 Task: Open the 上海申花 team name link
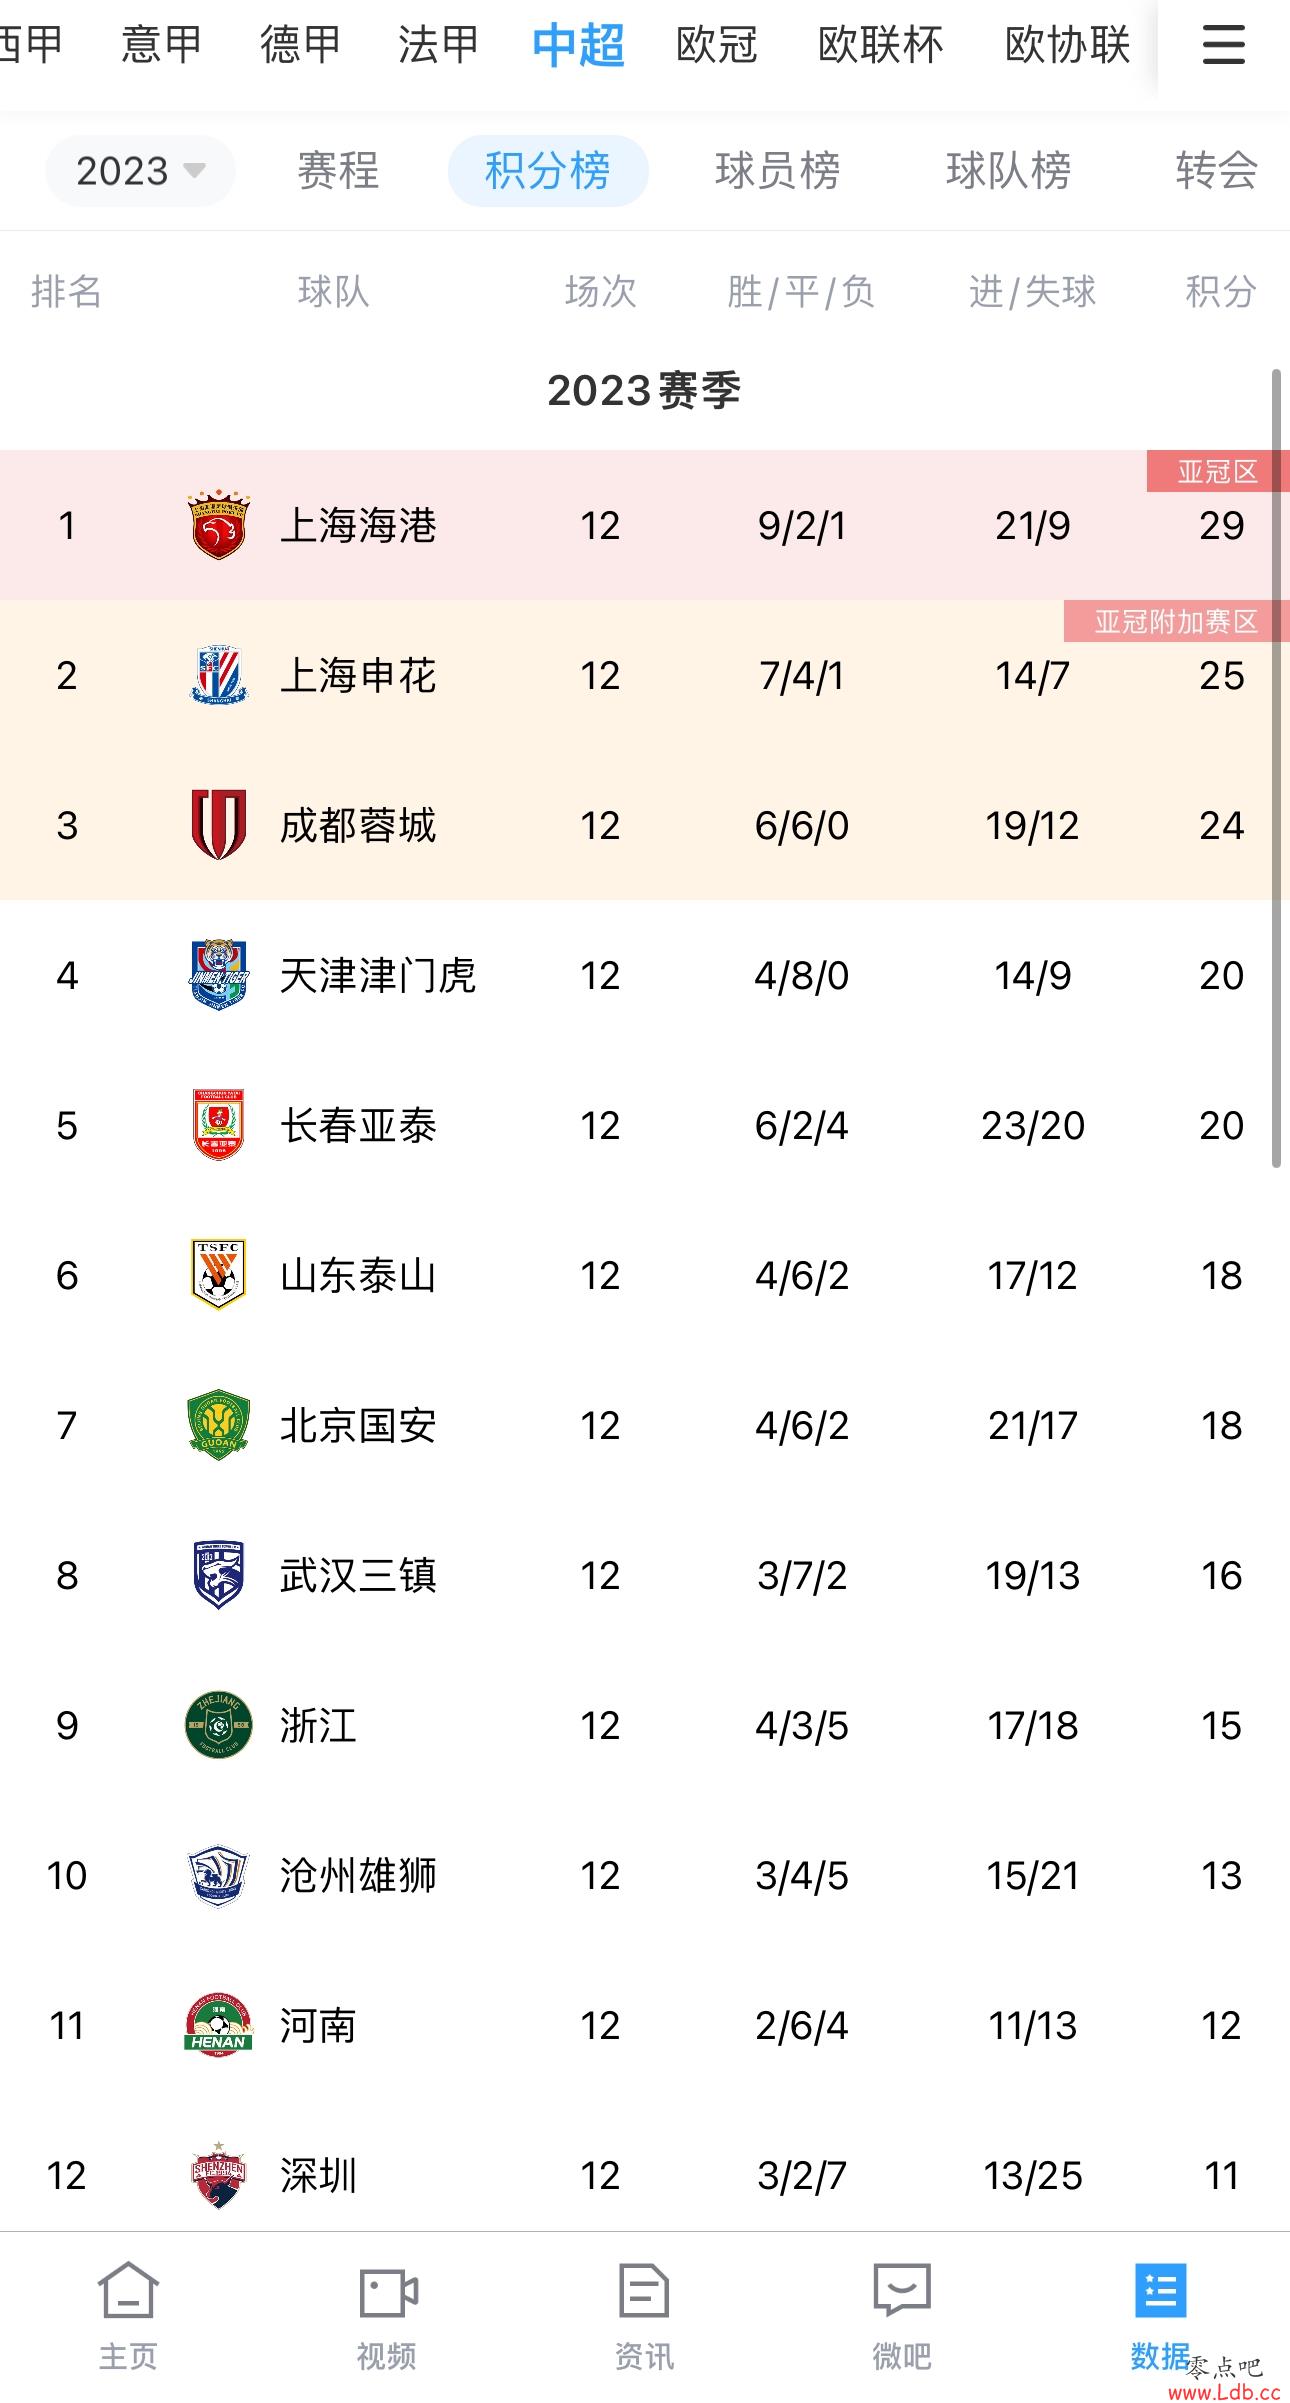pos(358,676)
